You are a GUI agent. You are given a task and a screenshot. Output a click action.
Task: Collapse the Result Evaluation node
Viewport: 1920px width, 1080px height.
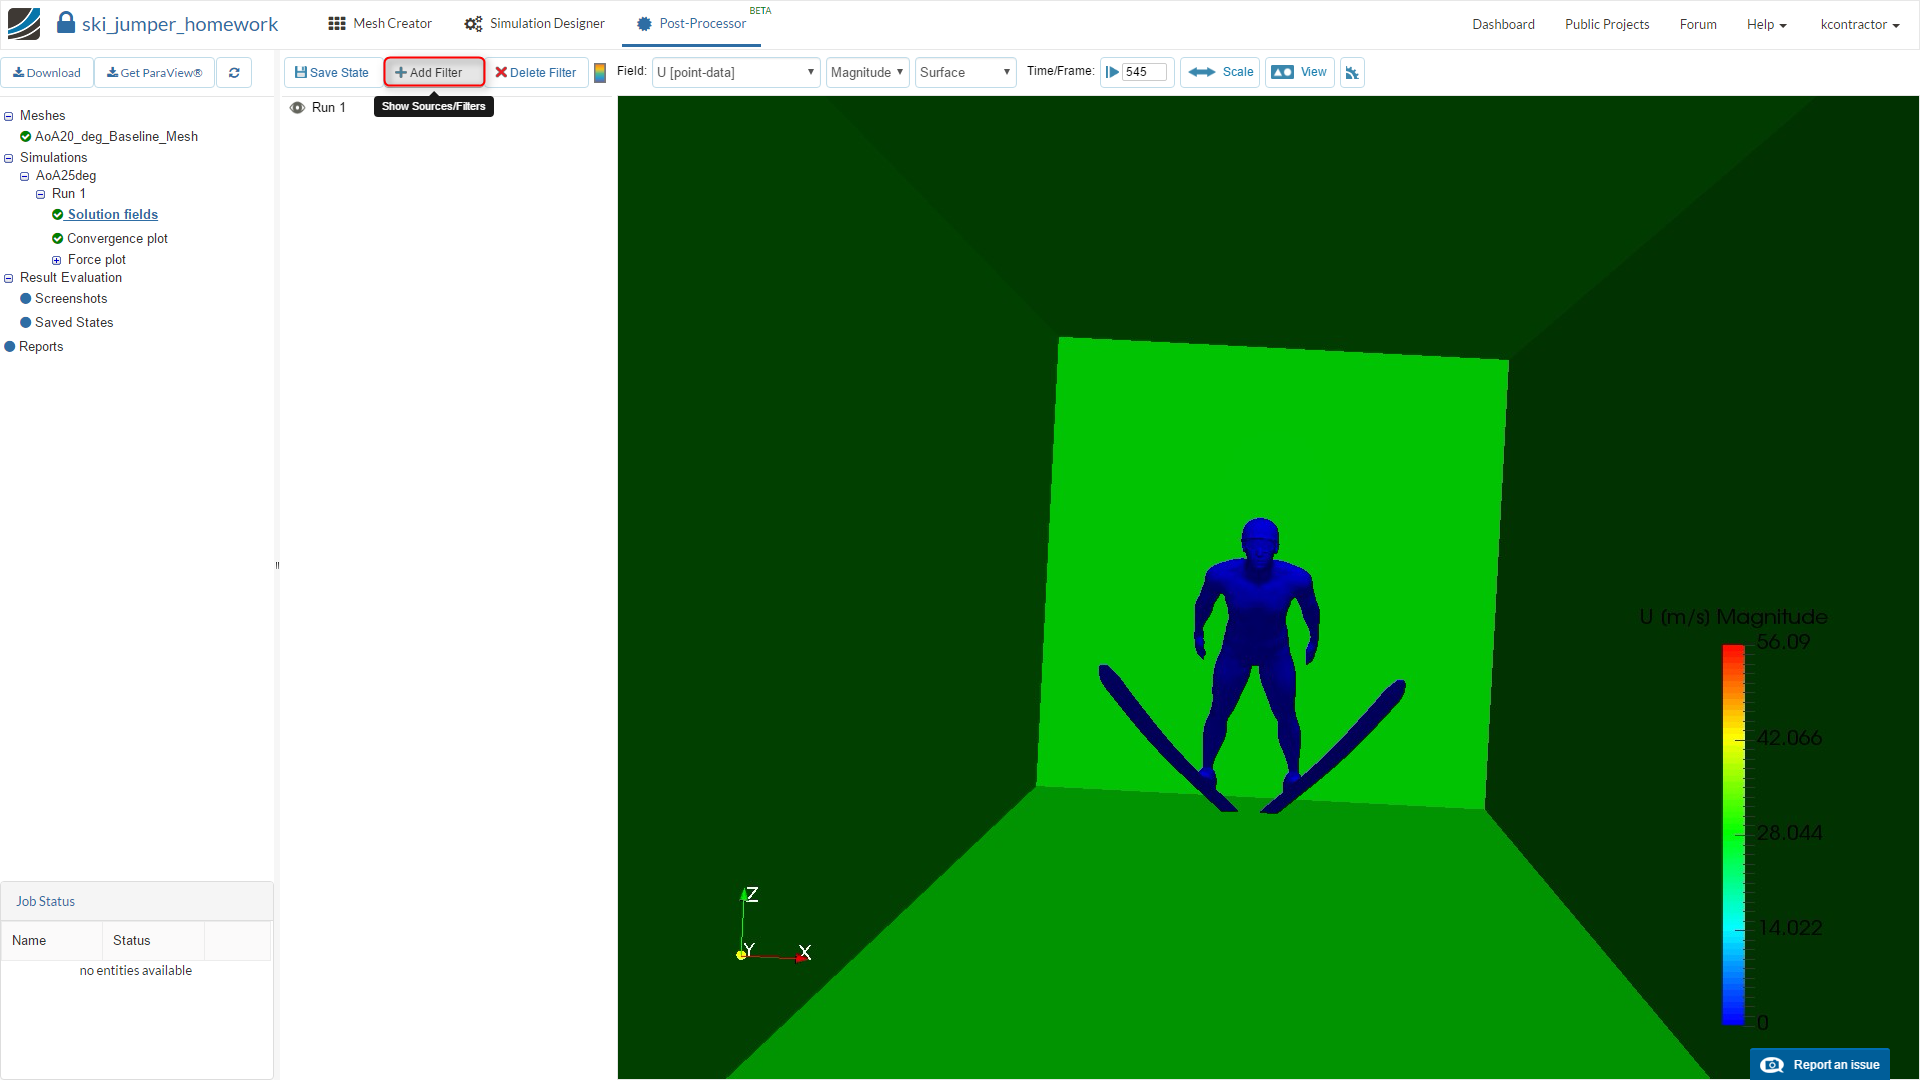[9, 278]
